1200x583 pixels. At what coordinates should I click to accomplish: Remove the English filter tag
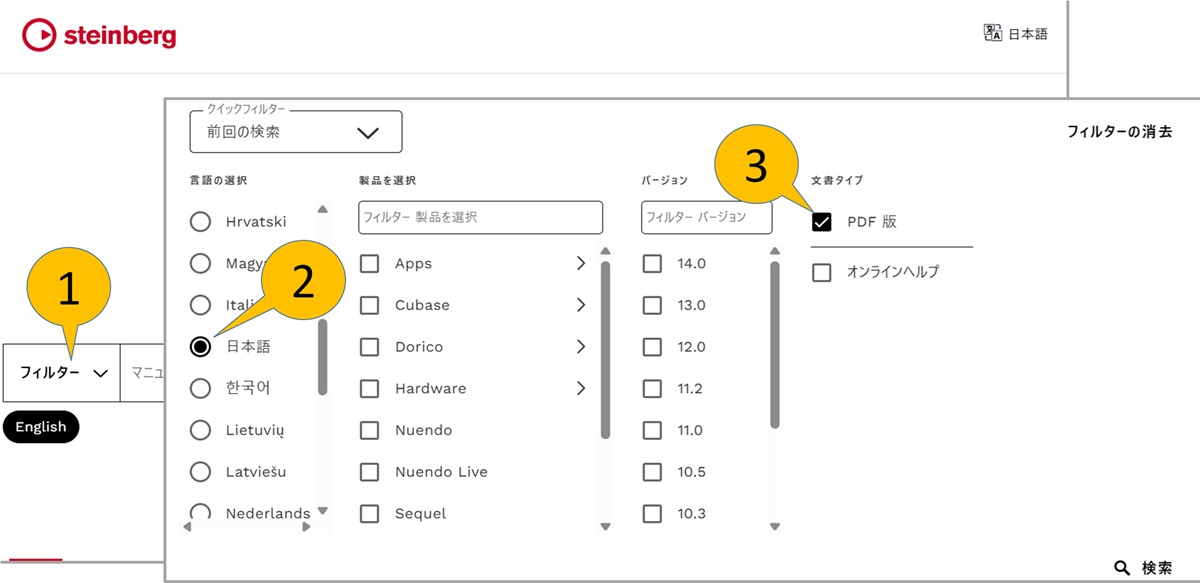pos(41,427)
